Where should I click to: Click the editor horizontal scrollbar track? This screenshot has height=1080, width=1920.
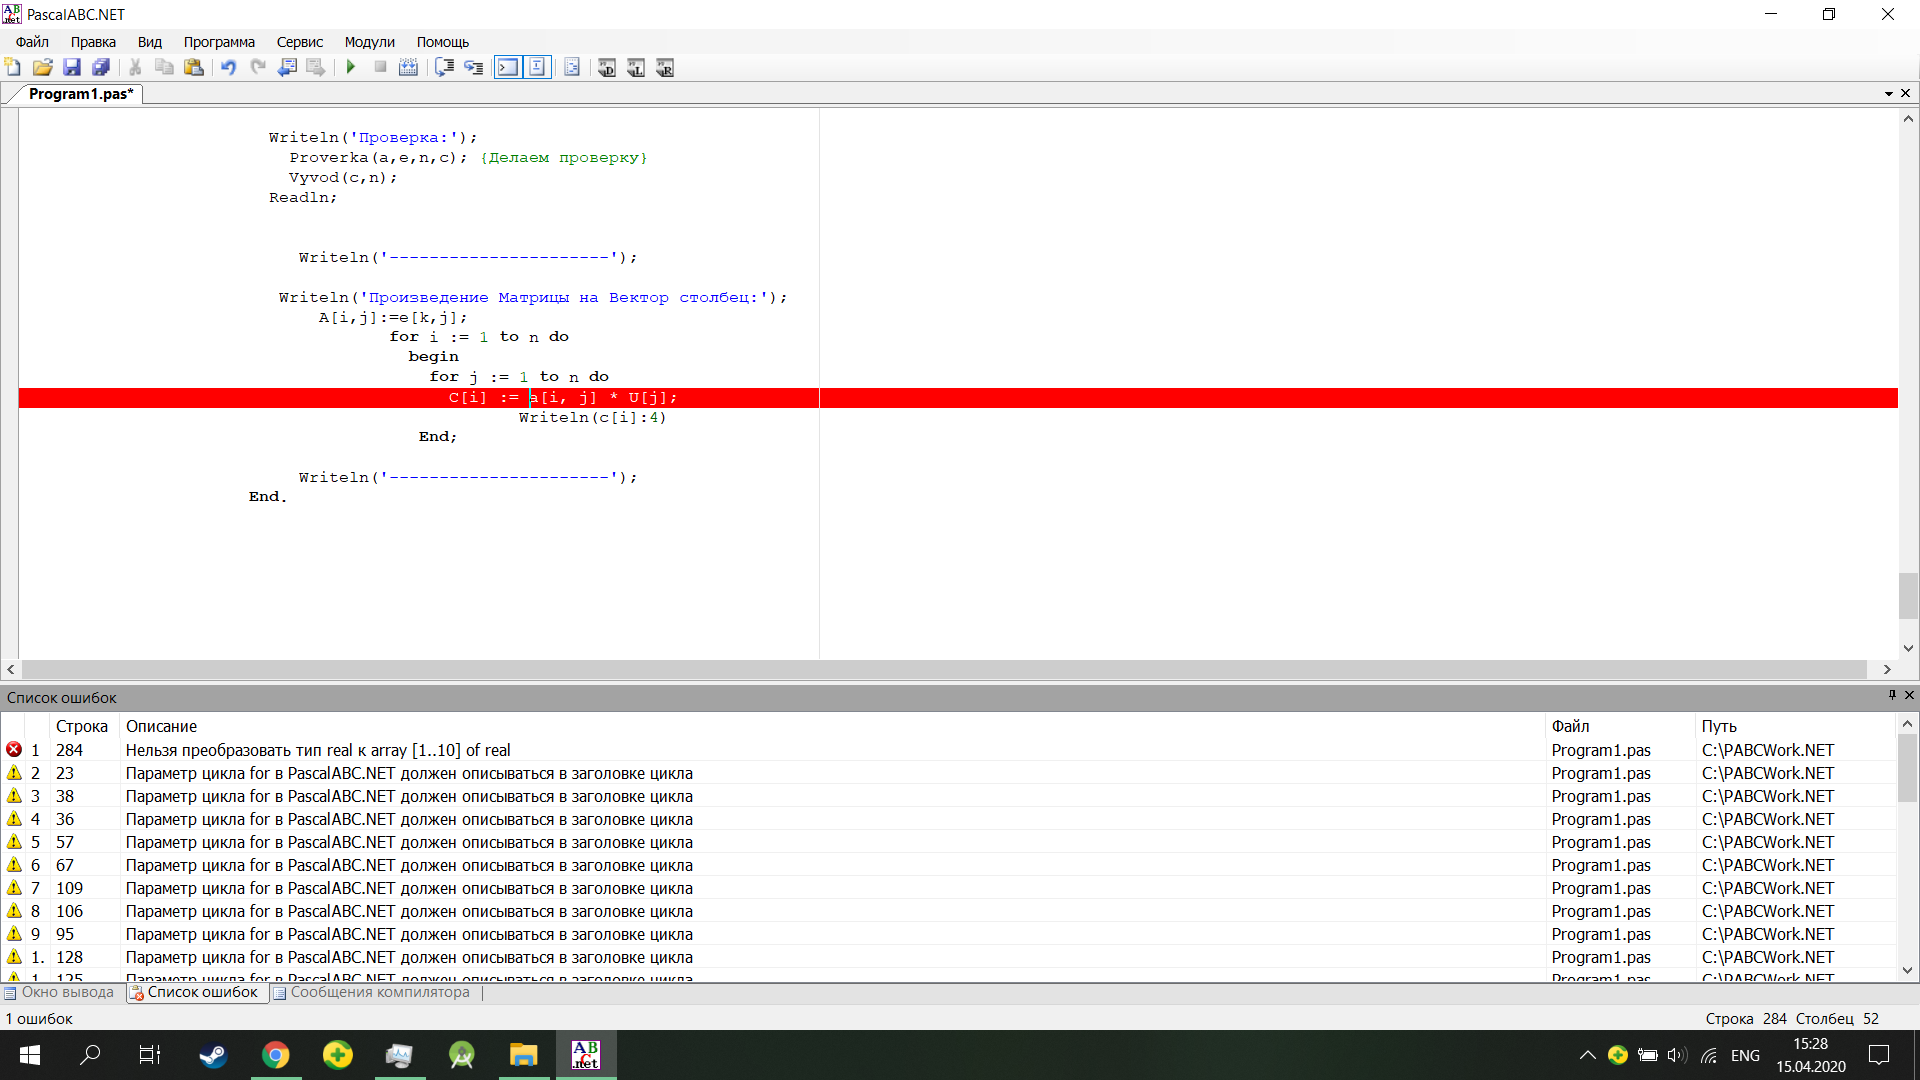(944, 669)
